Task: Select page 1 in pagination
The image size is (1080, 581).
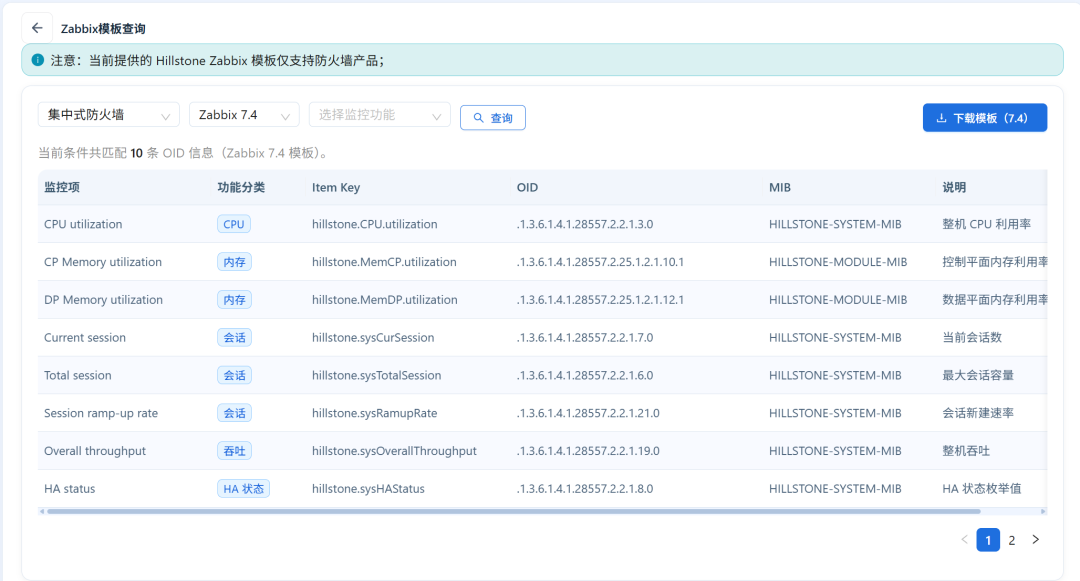Action: pos(988,540)
